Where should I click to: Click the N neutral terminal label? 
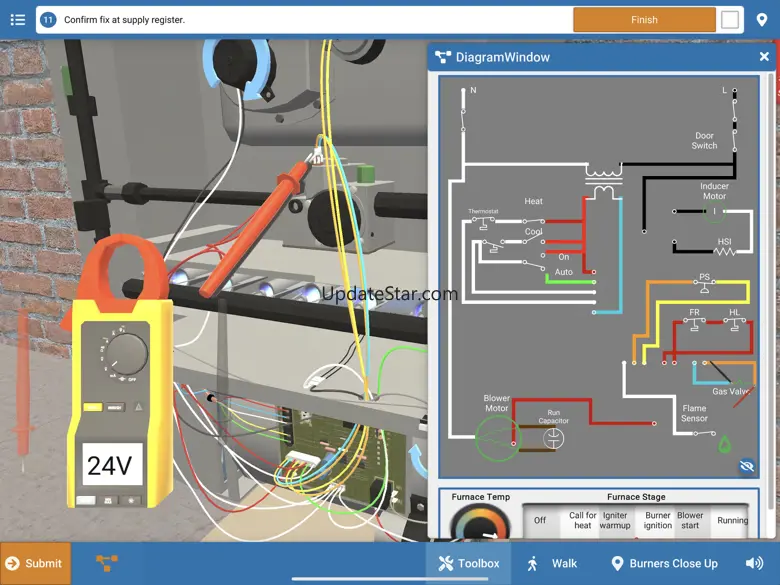[473, 90]
